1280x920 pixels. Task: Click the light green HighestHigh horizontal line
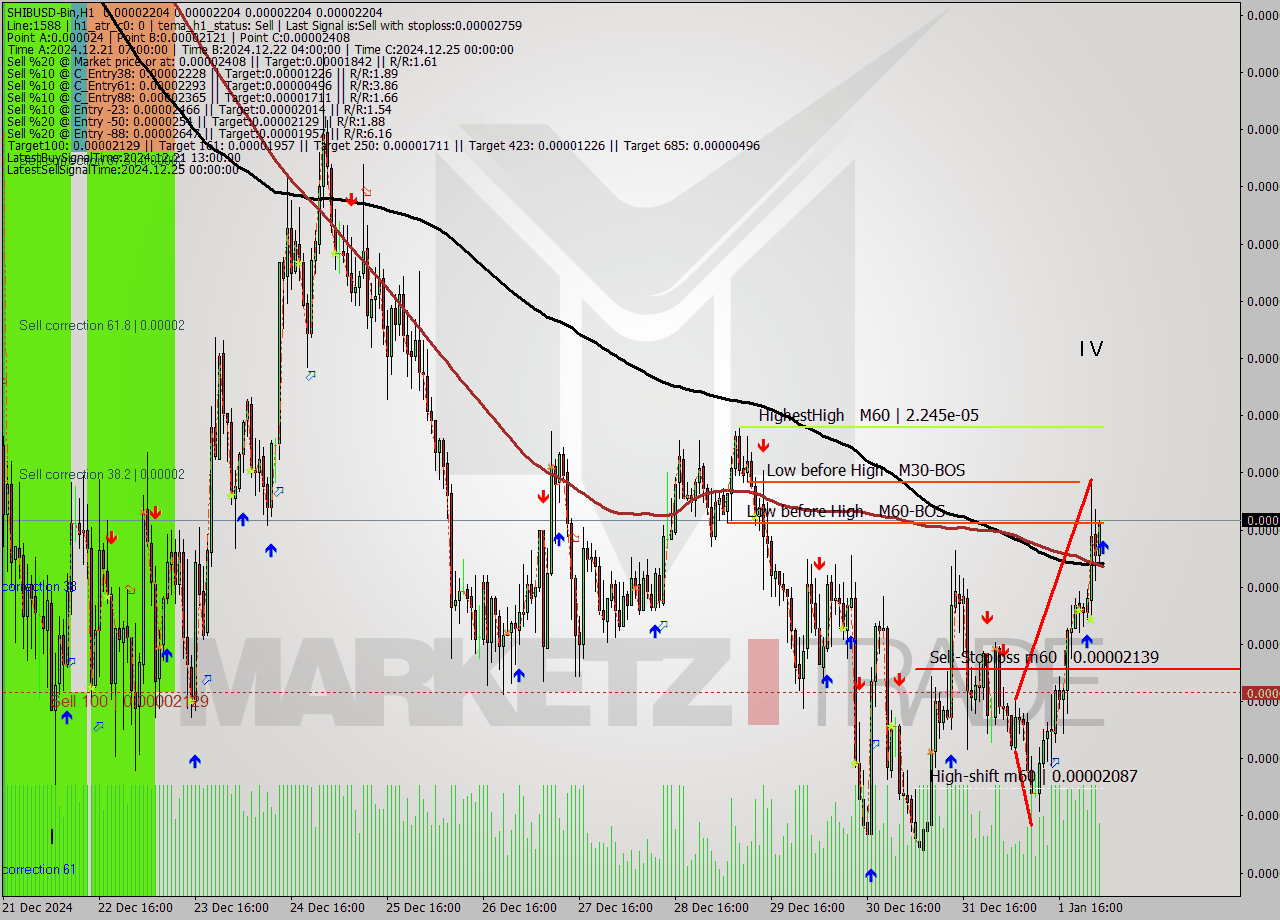pyautogui.click(x=920, y=427)
